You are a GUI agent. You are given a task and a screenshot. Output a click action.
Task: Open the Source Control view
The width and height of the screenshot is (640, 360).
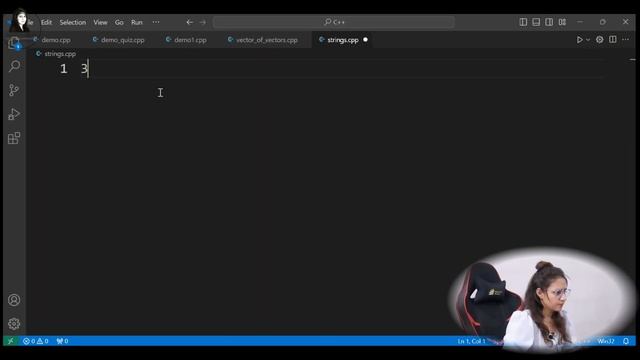point(14,90)
